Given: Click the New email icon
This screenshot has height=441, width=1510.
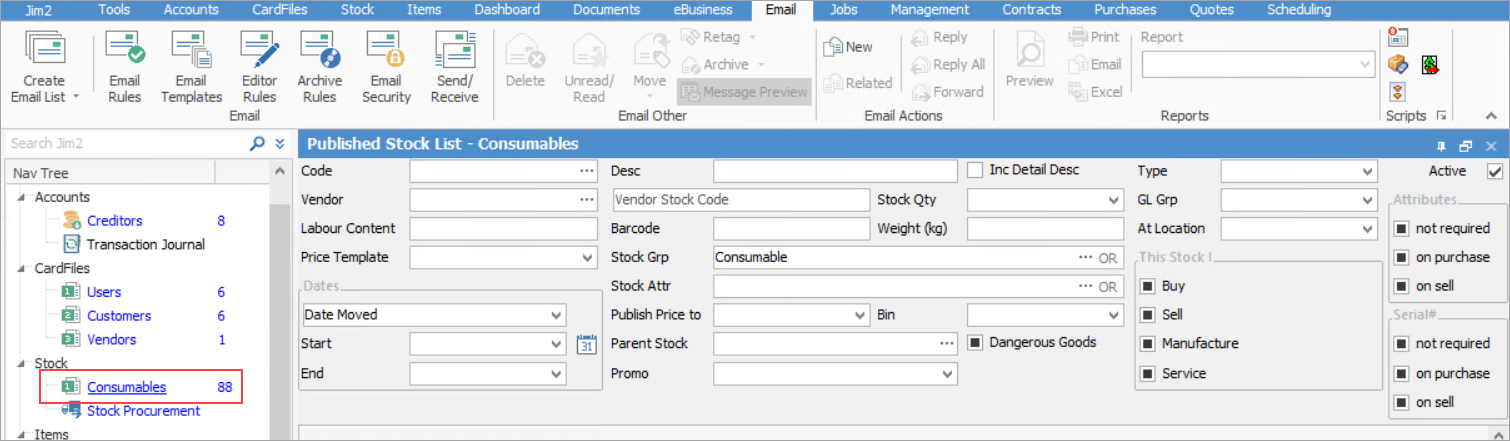Looking at the screenshot, I should tap(847, 47).
